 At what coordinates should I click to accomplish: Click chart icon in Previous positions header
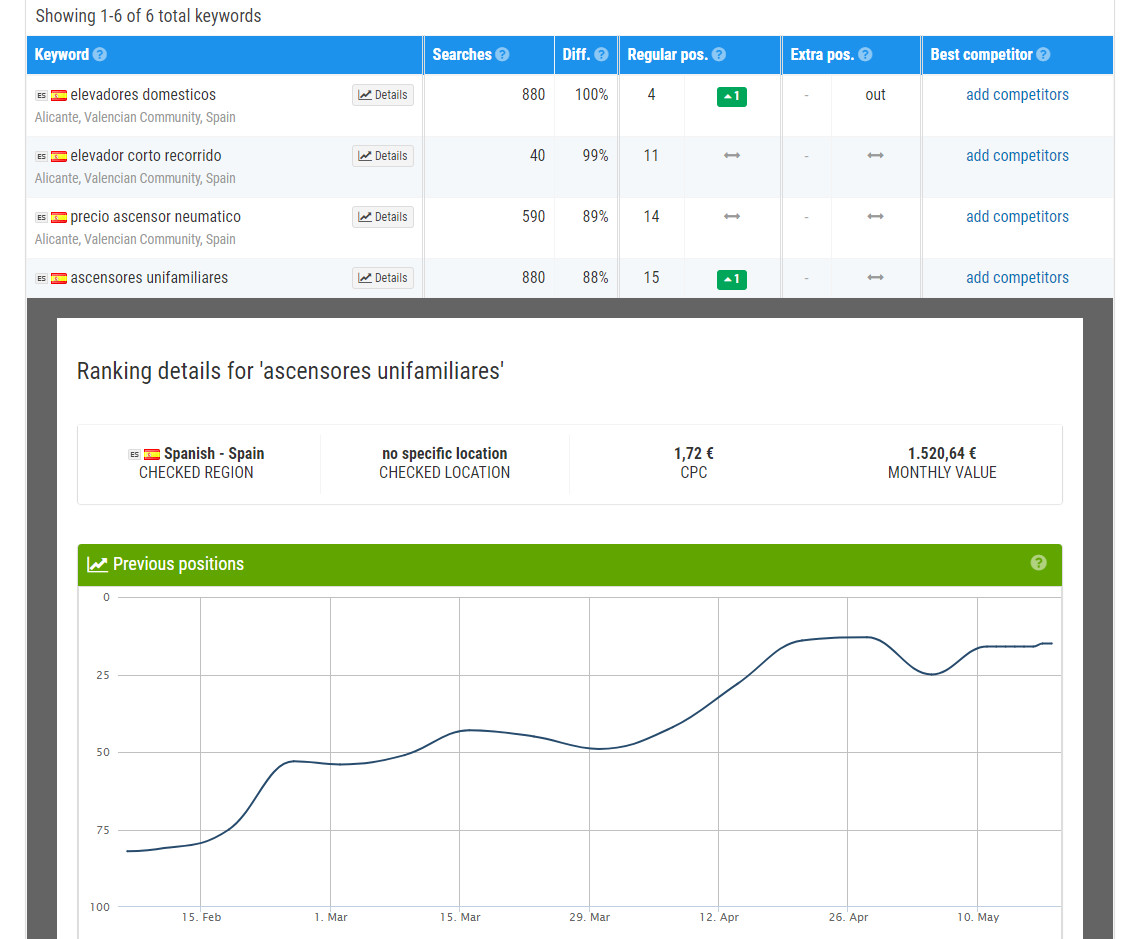[x=97, y=565]
